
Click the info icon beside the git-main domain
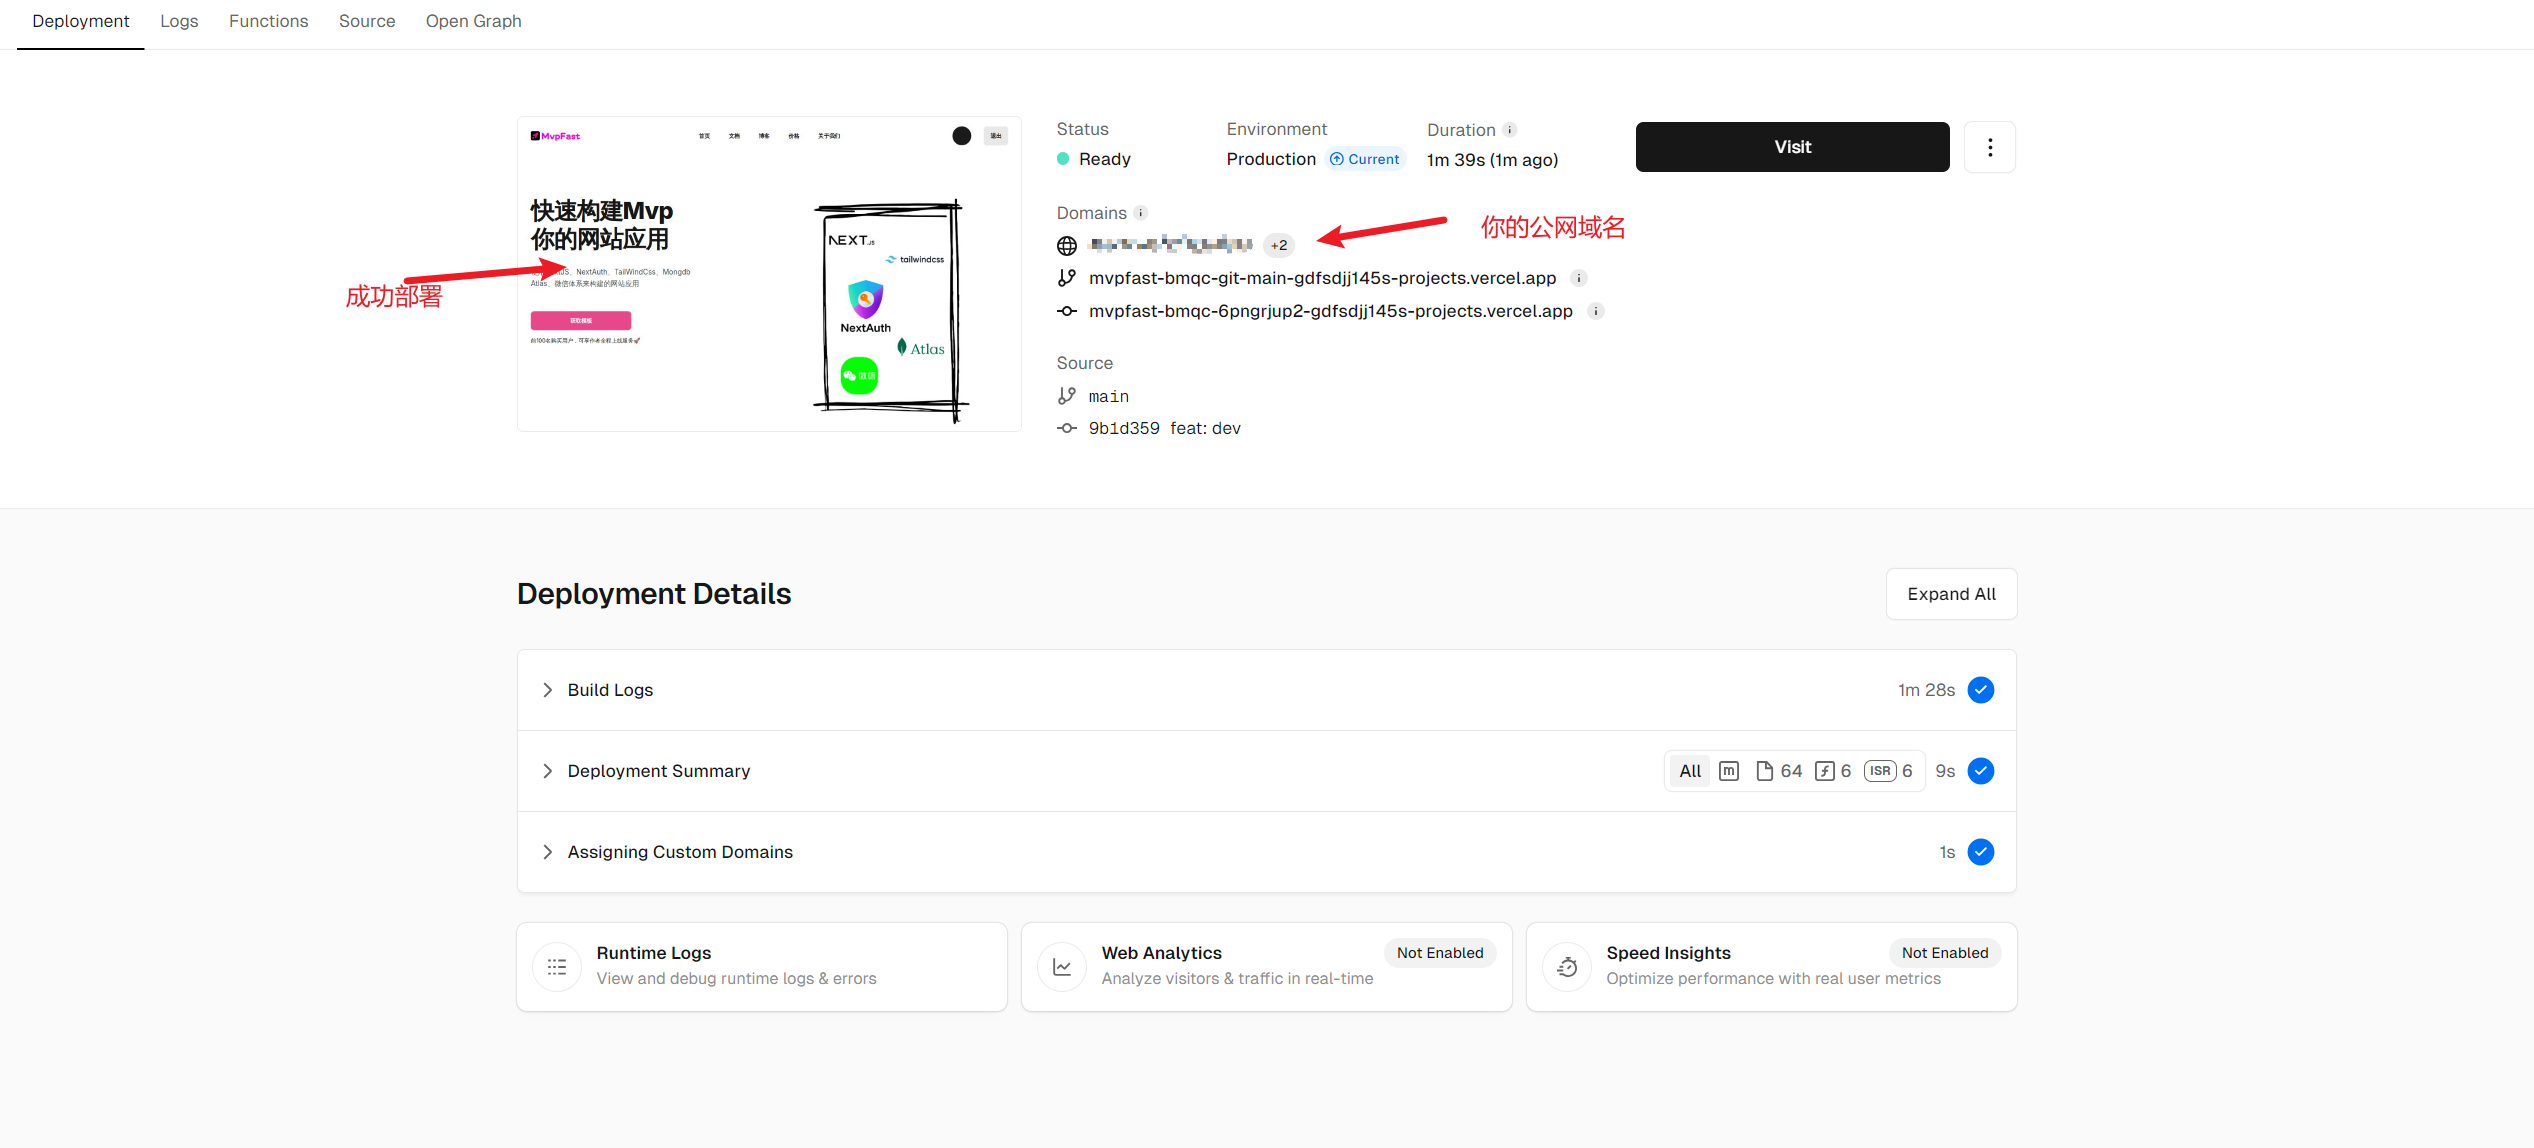point(1578,278)
